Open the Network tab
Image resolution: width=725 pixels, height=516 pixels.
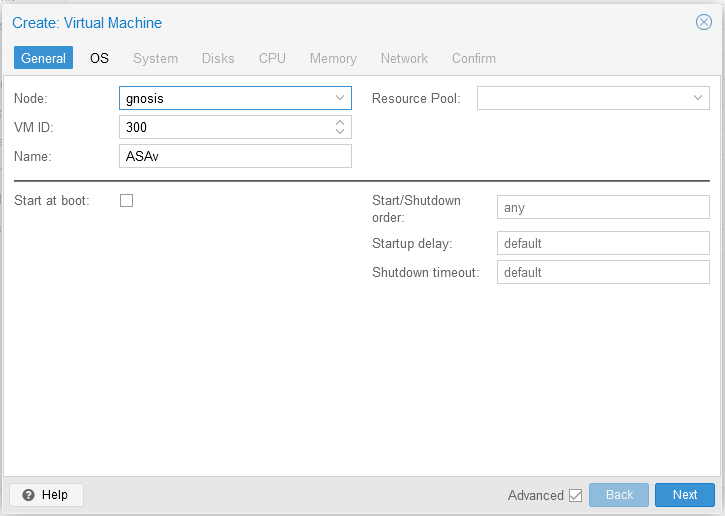tap(404, 58)
